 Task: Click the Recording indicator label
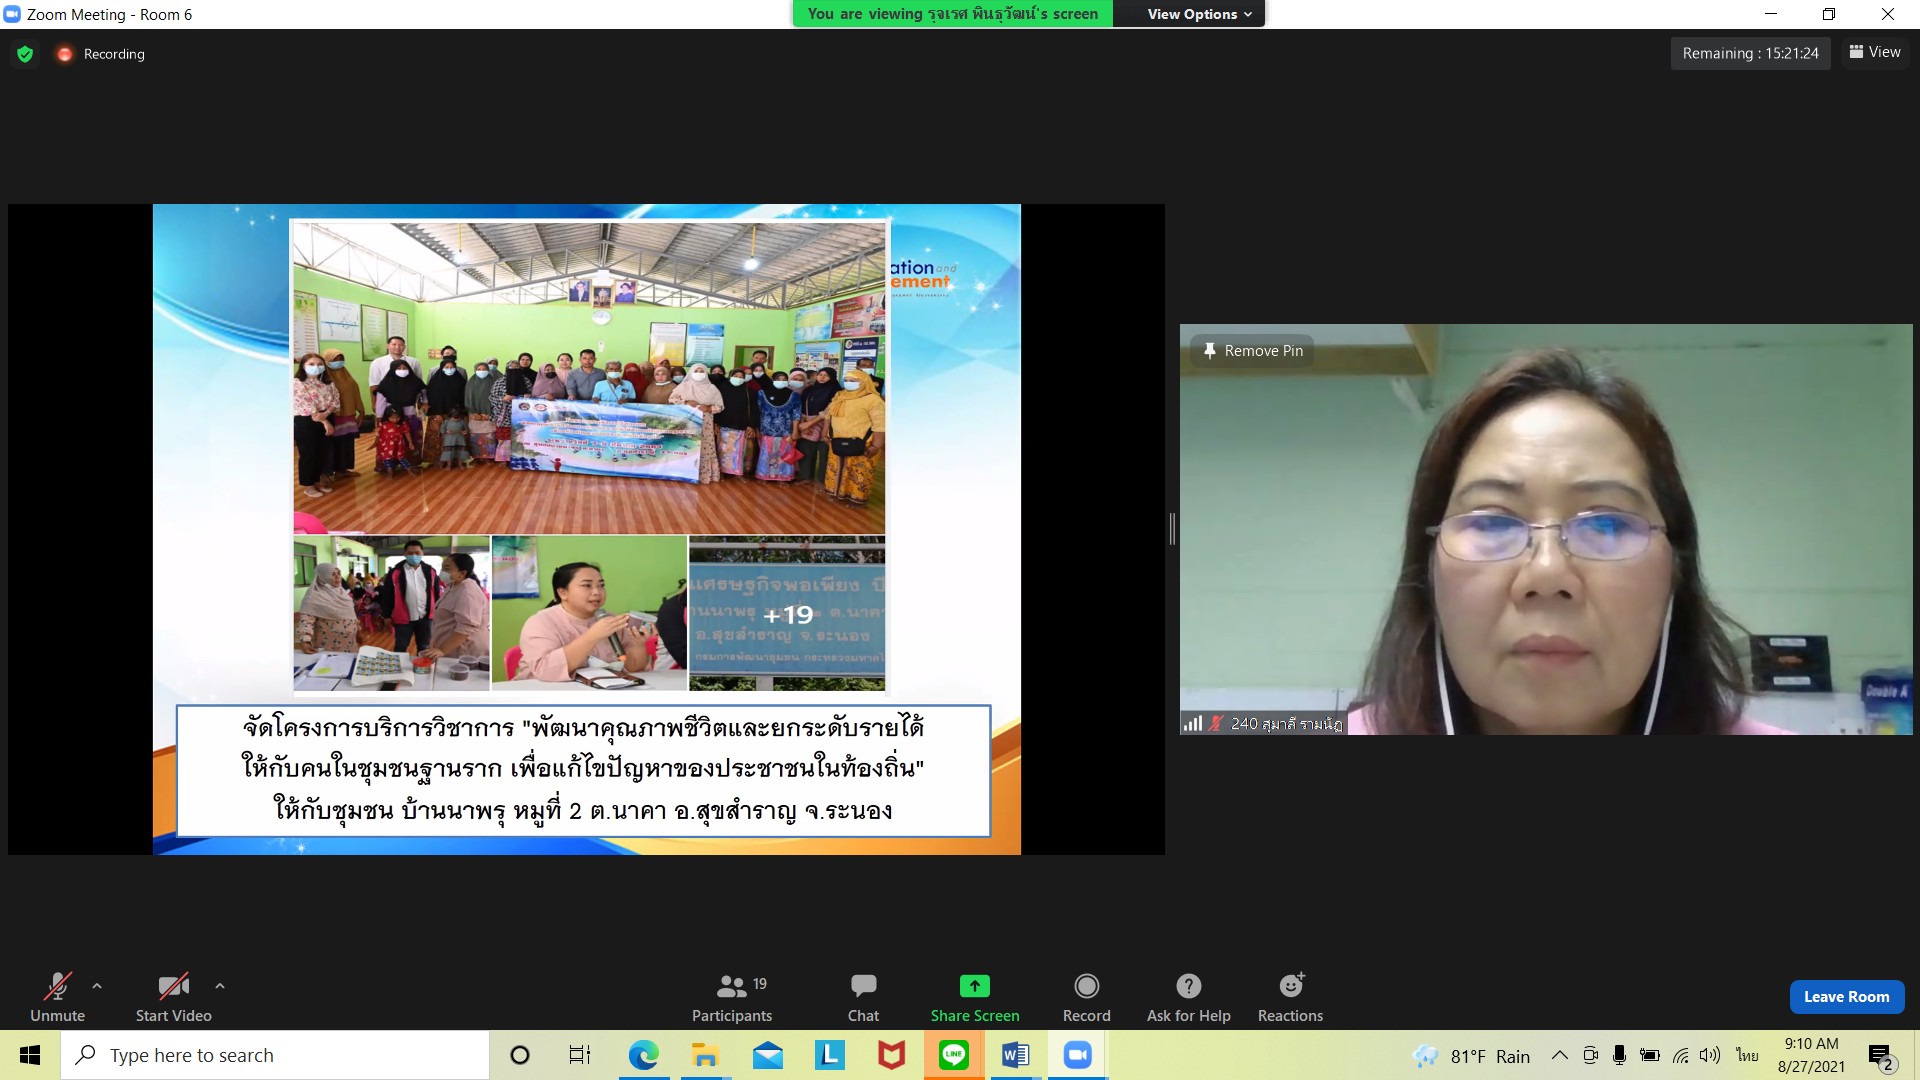click(114, 54)
